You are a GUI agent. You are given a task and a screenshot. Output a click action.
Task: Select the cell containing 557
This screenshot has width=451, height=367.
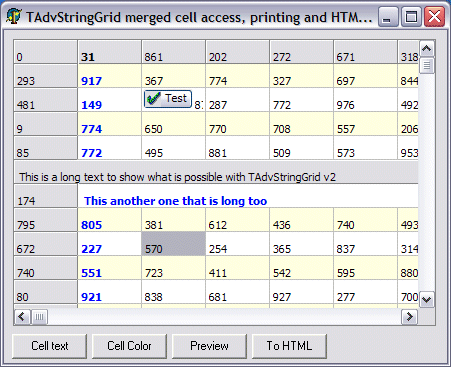point(366,124)
